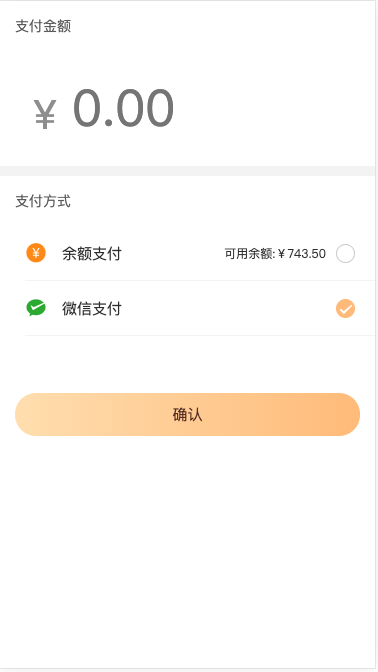378x672 pixels.
Task: Click empty space in the 微信支付 row
Action: [227, 309]
